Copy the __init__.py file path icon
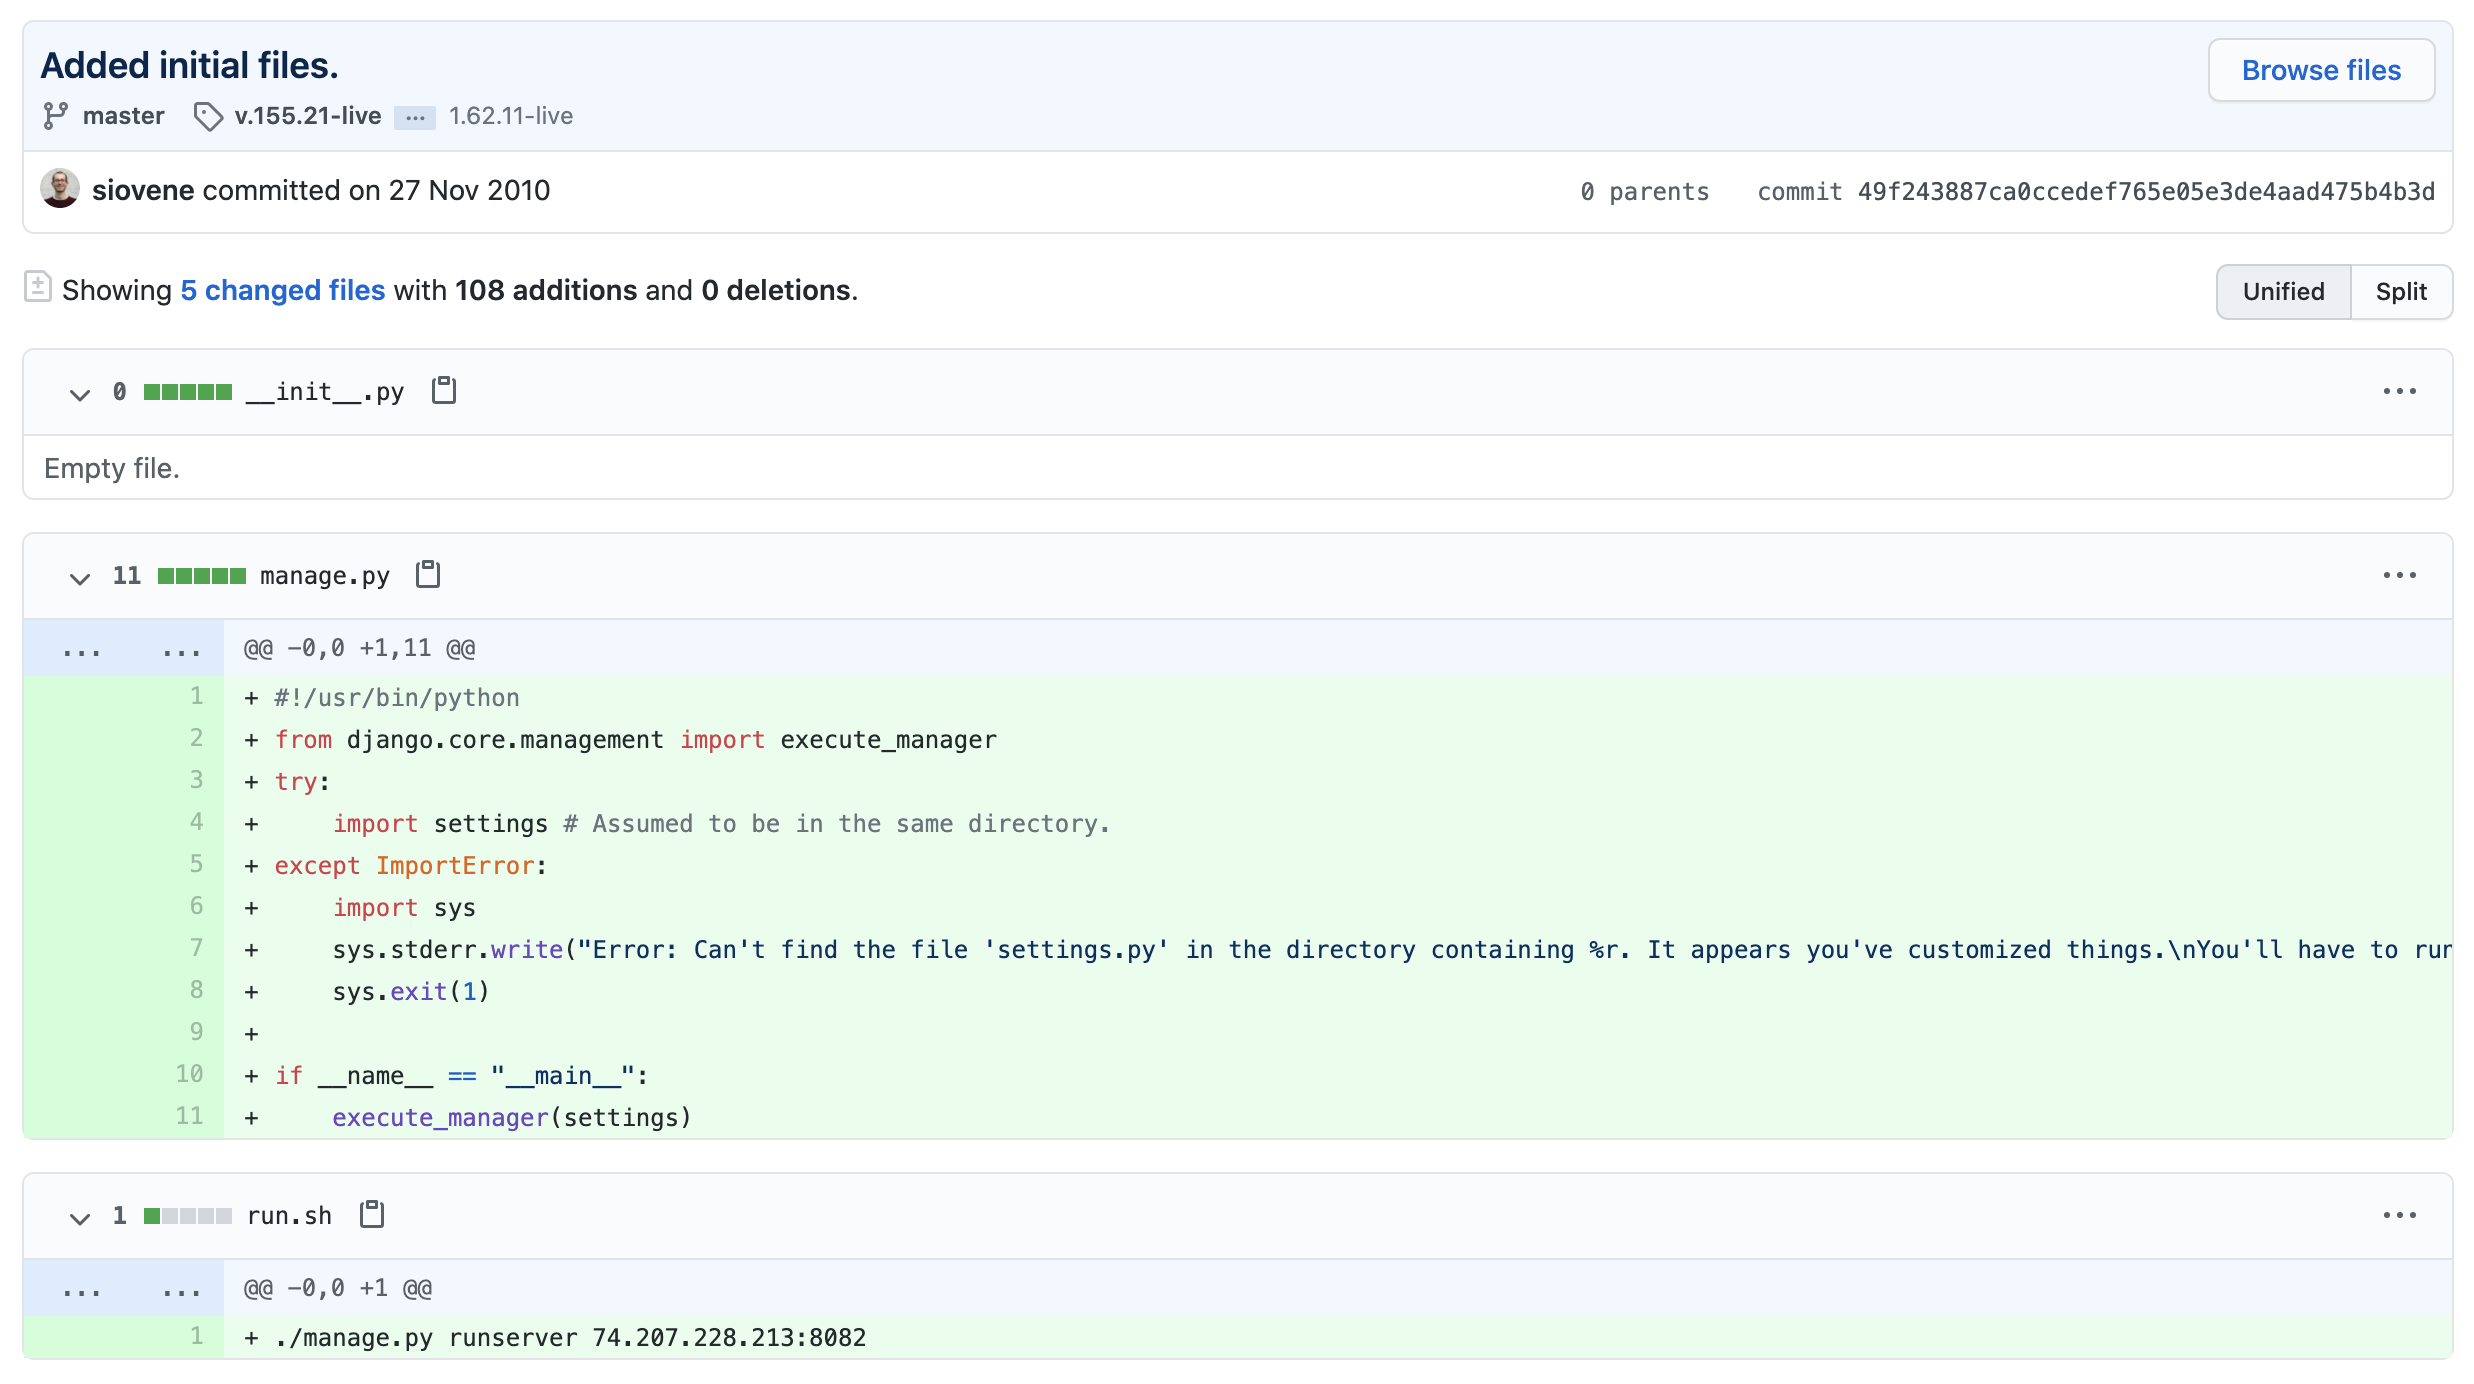The image size is (2474, 1384). click(x=444, y=391)
